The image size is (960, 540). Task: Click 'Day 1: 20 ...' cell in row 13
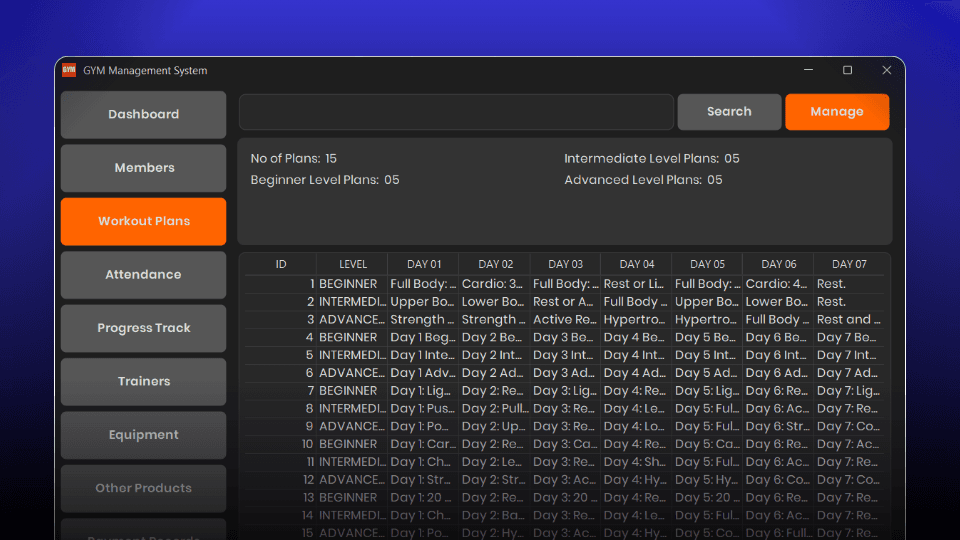pyautogui.click(x=423, y=497)
